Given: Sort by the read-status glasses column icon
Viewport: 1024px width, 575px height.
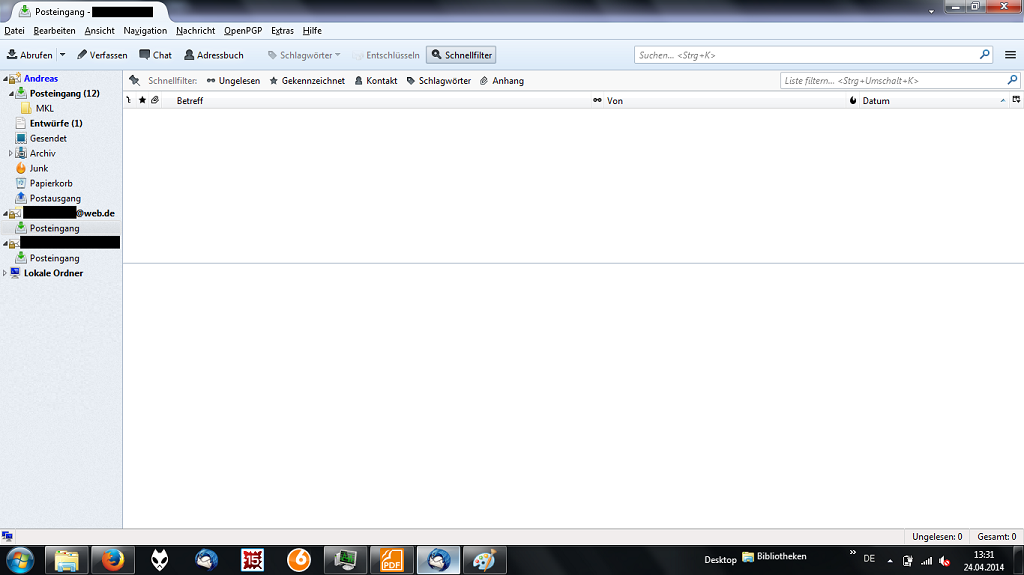Looking at the screenshot, I should click(x=597, y=100).
